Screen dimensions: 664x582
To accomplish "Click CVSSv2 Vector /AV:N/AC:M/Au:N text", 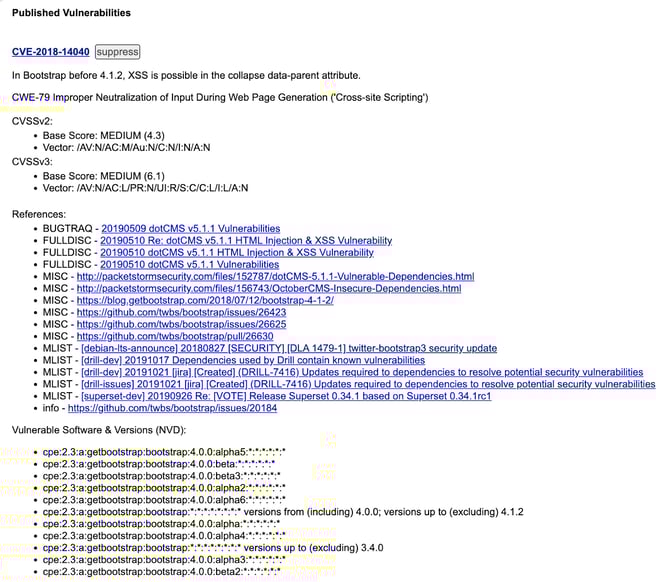I will (126, 147).
